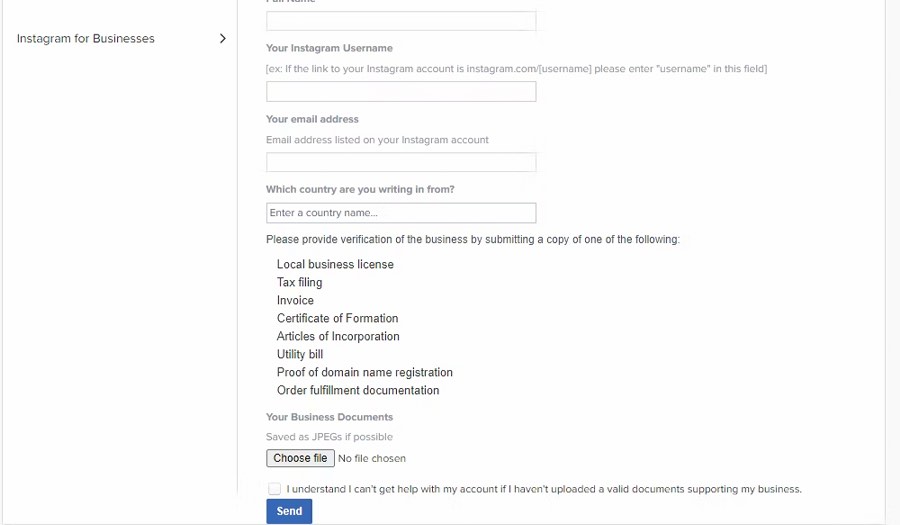
Task: Open the country name combo box
Action: [x=401, y=213]
